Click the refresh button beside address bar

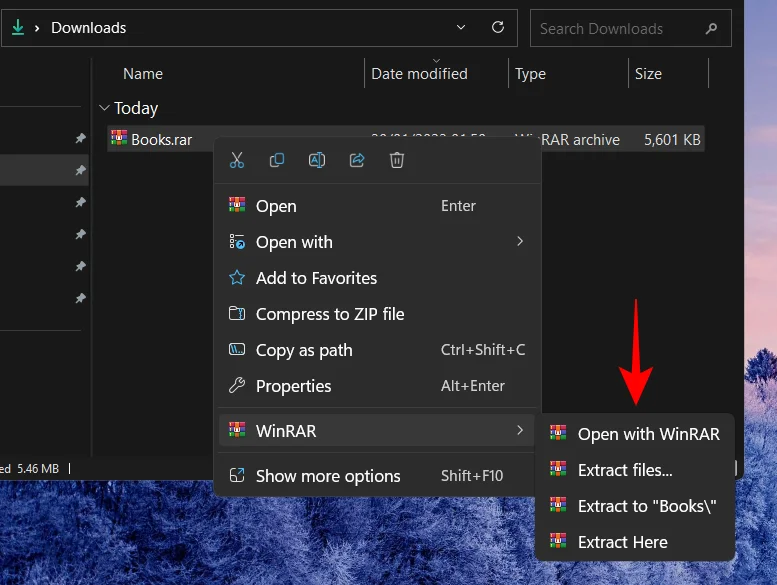pos(498,28)
